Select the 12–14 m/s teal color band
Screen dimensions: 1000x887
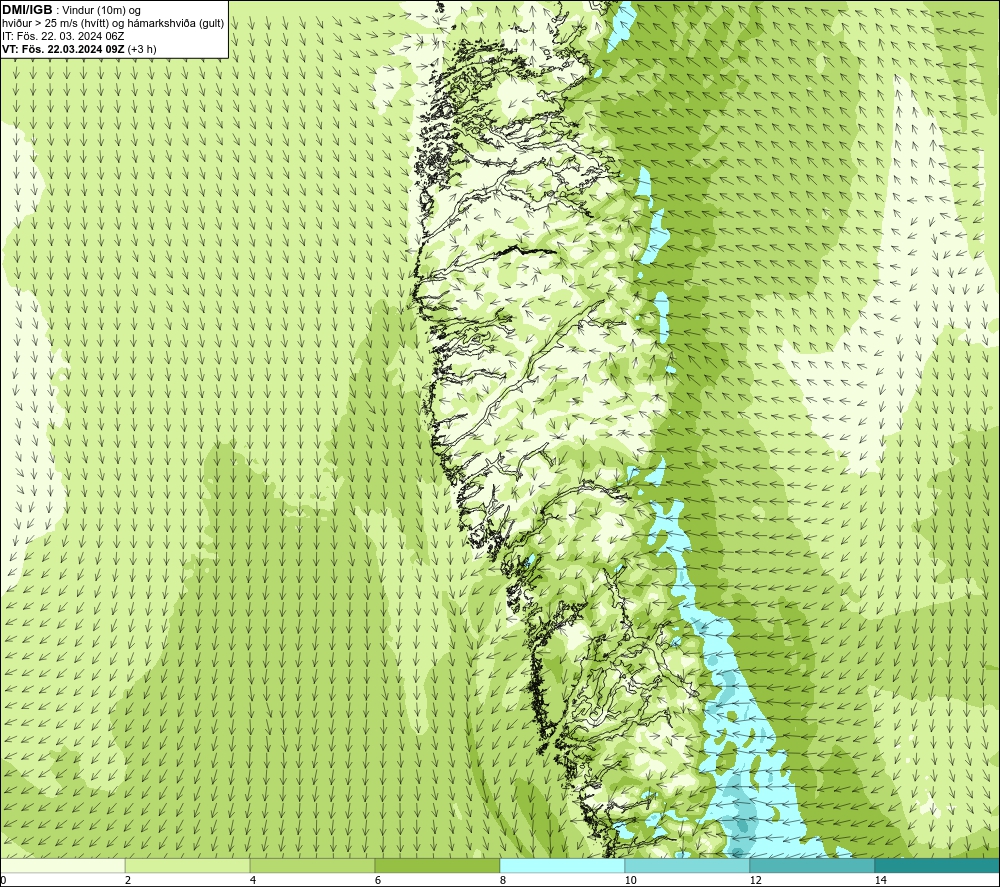click(x=812, y=865)
